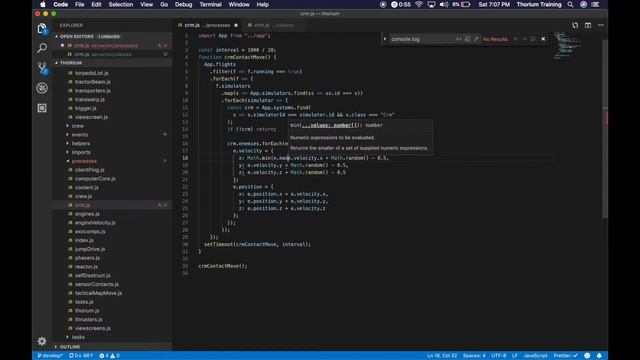Click the Wi-Fi icon in menu bar
Image resolution: width=640 pixels, height=360 pixels.
[419, 4]
